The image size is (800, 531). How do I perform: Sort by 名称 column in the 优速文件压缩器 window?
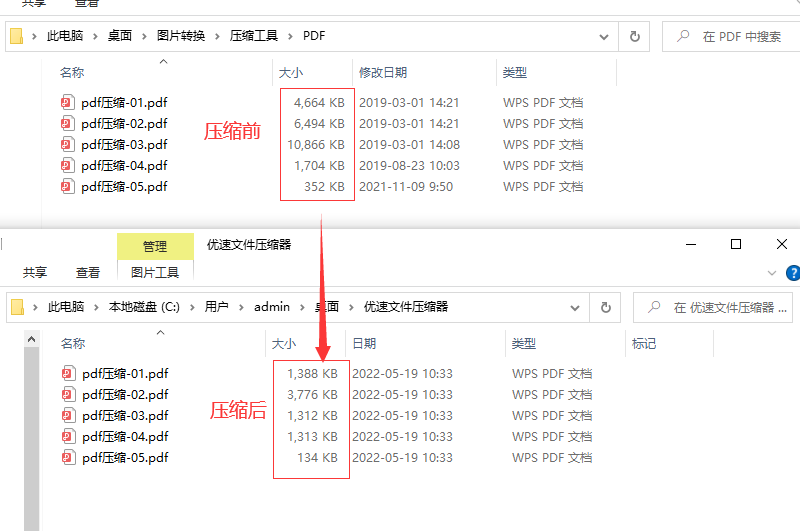73,343
